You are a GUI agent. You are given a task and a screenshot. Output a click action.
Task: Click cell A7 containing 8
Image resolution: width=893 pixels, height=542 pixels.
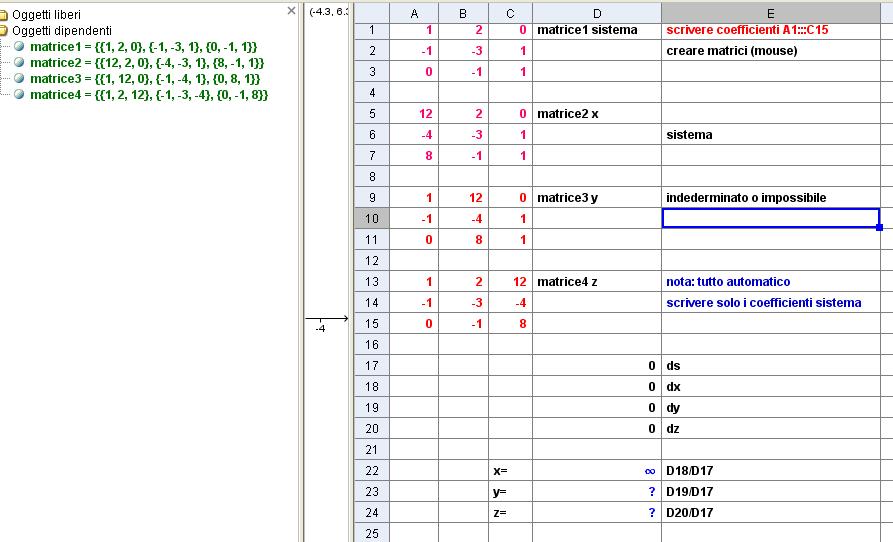tap(414, 156)
